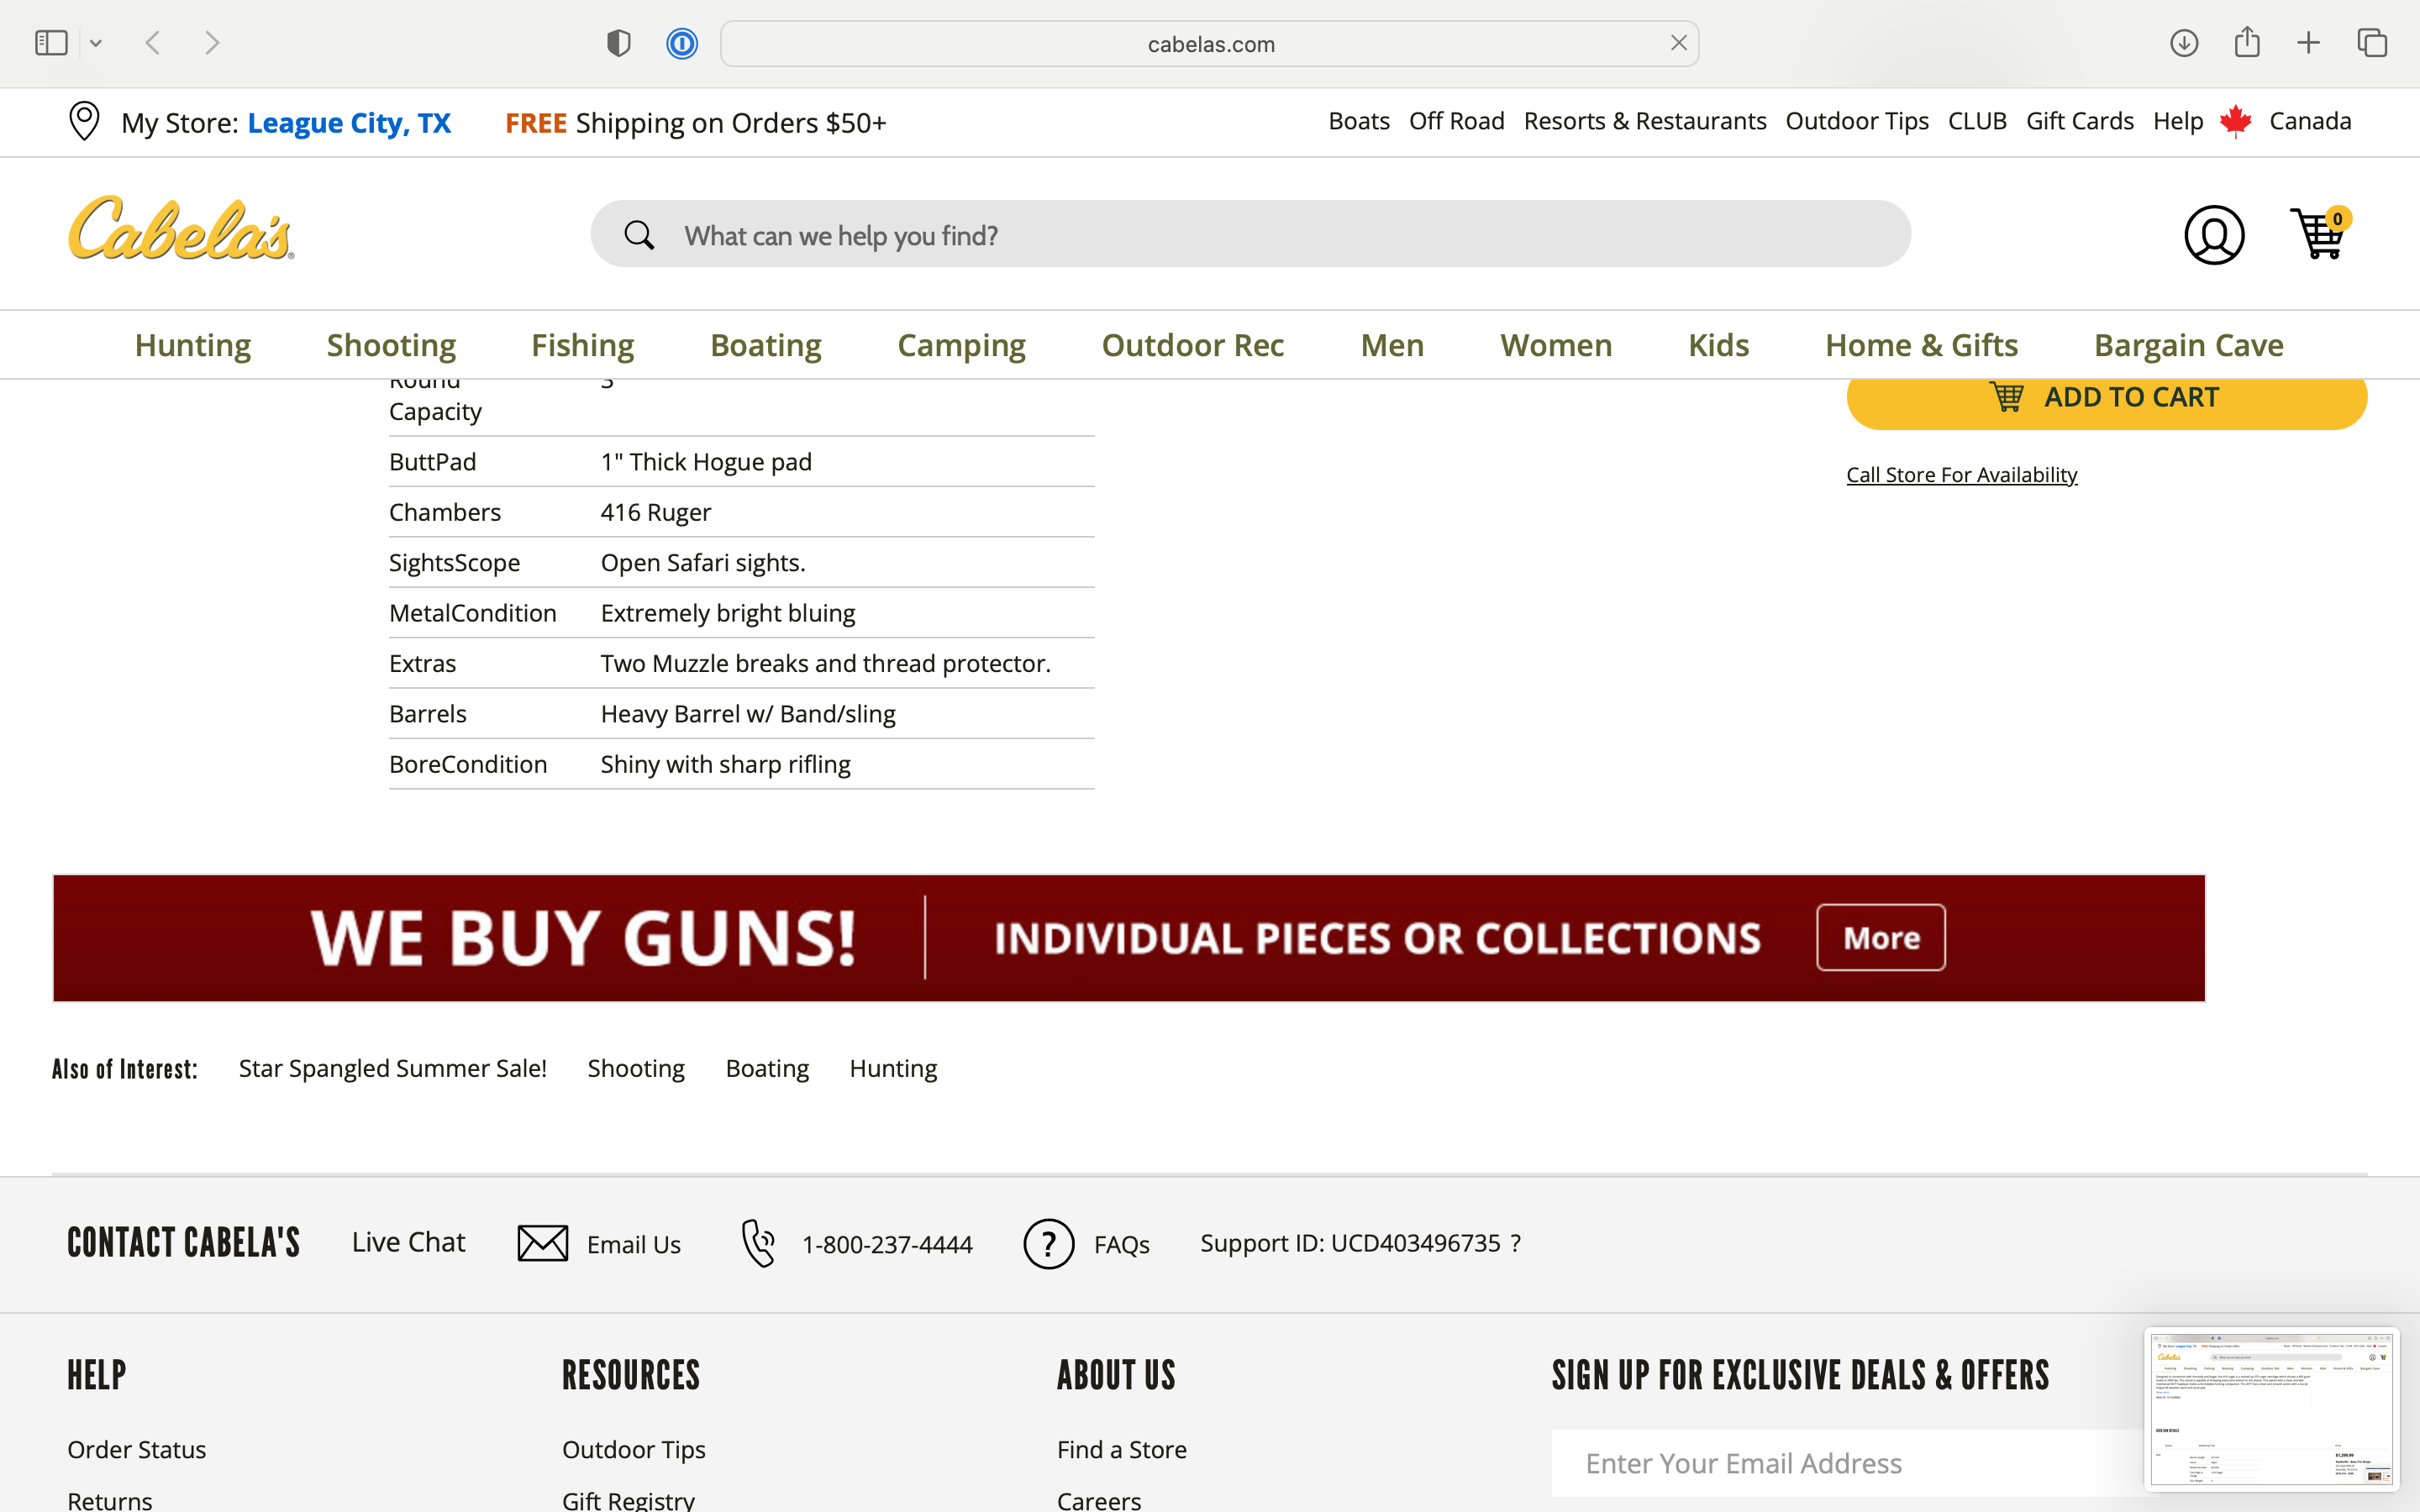Go forward with the browser forward arrow
The height and width of the screenshot is (1512, 2420).
211,43
